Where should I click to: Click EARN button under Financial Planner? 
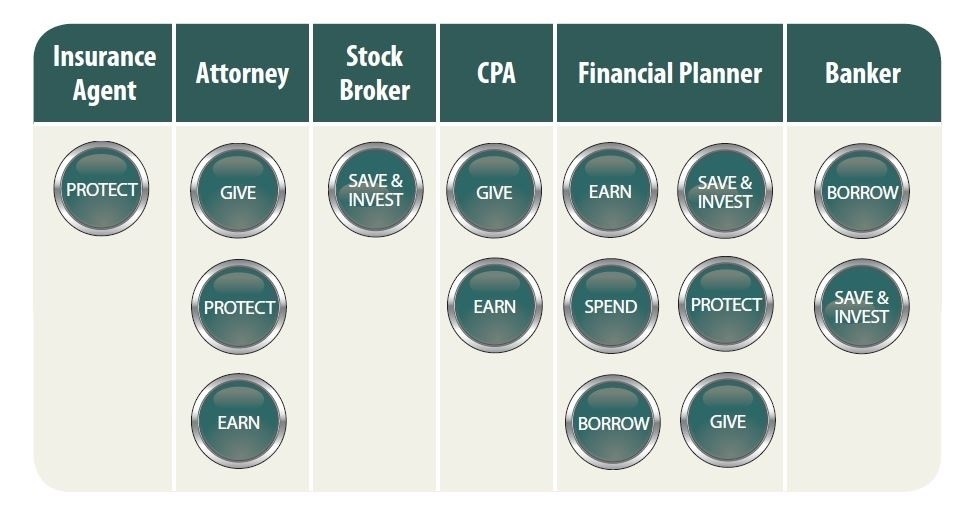coord(610,191)
